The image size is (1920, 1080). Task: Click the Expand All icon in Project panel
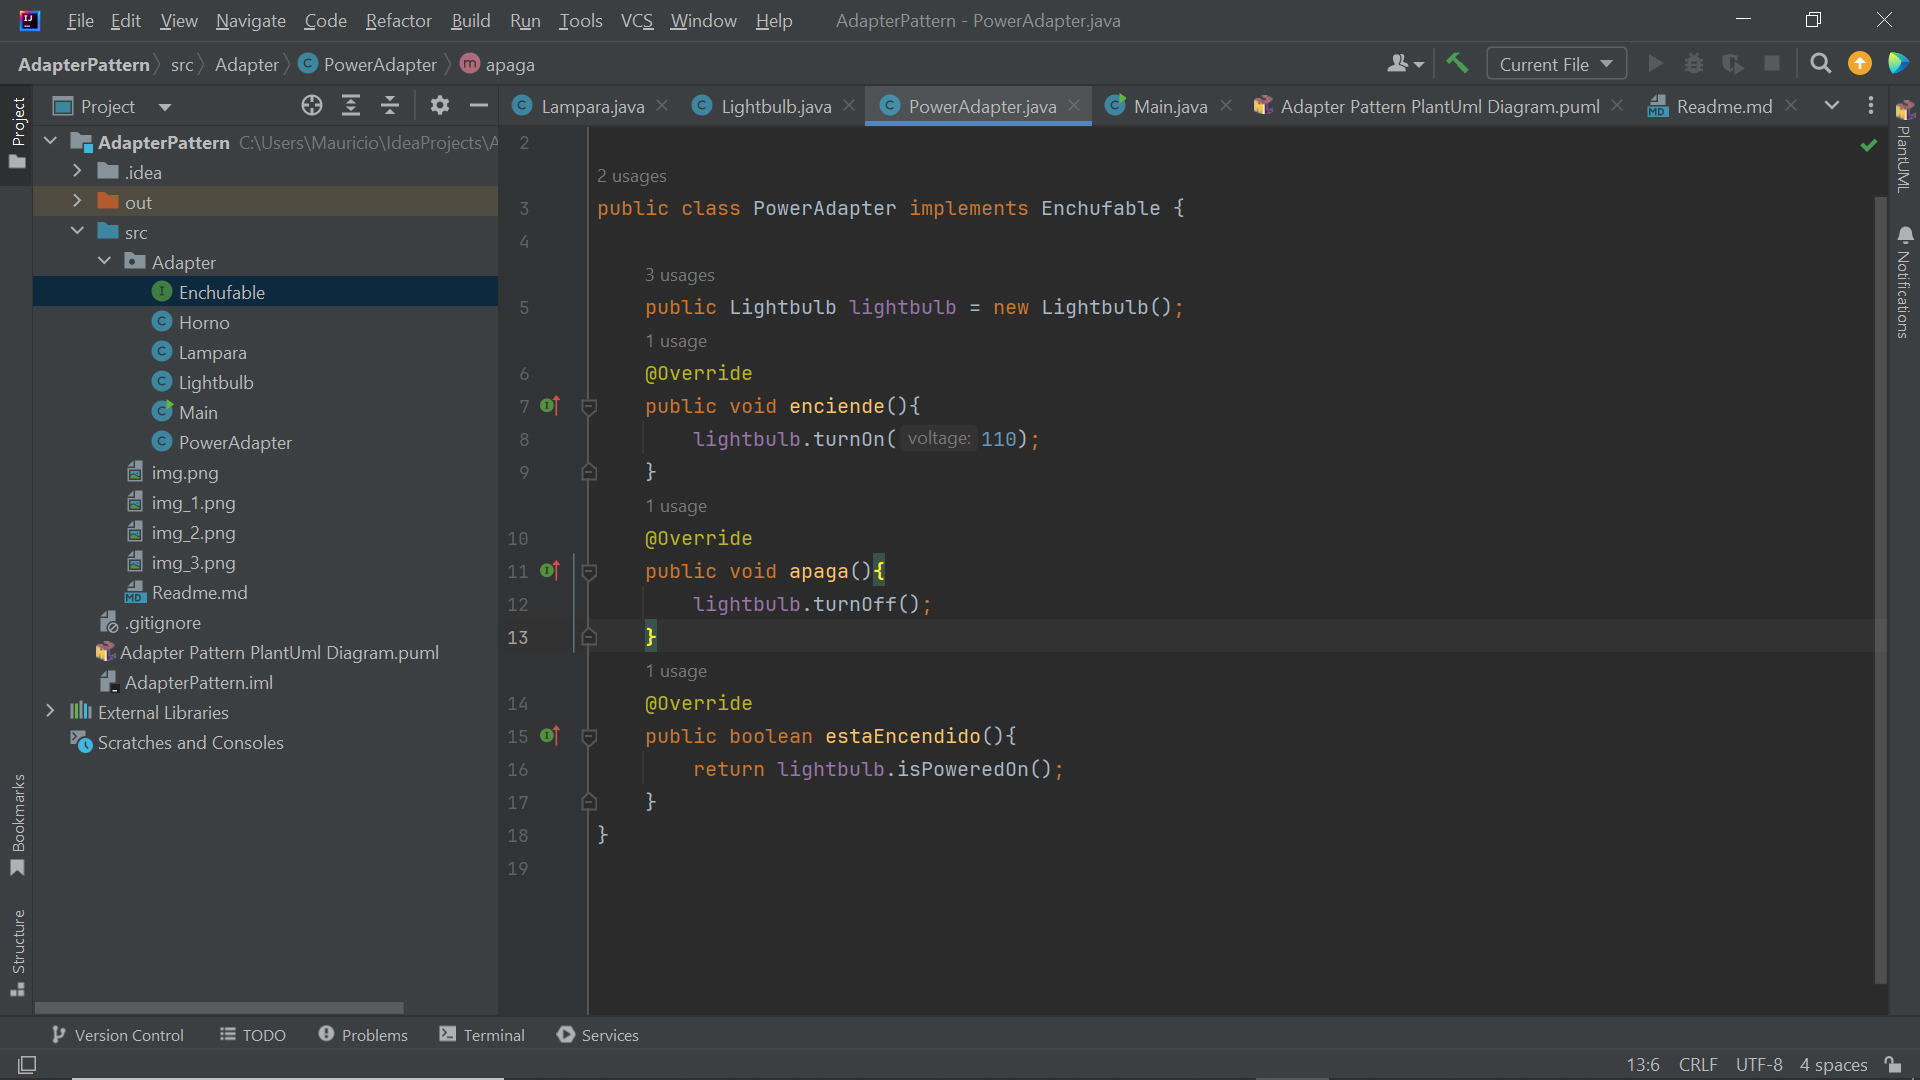(351, 106)
